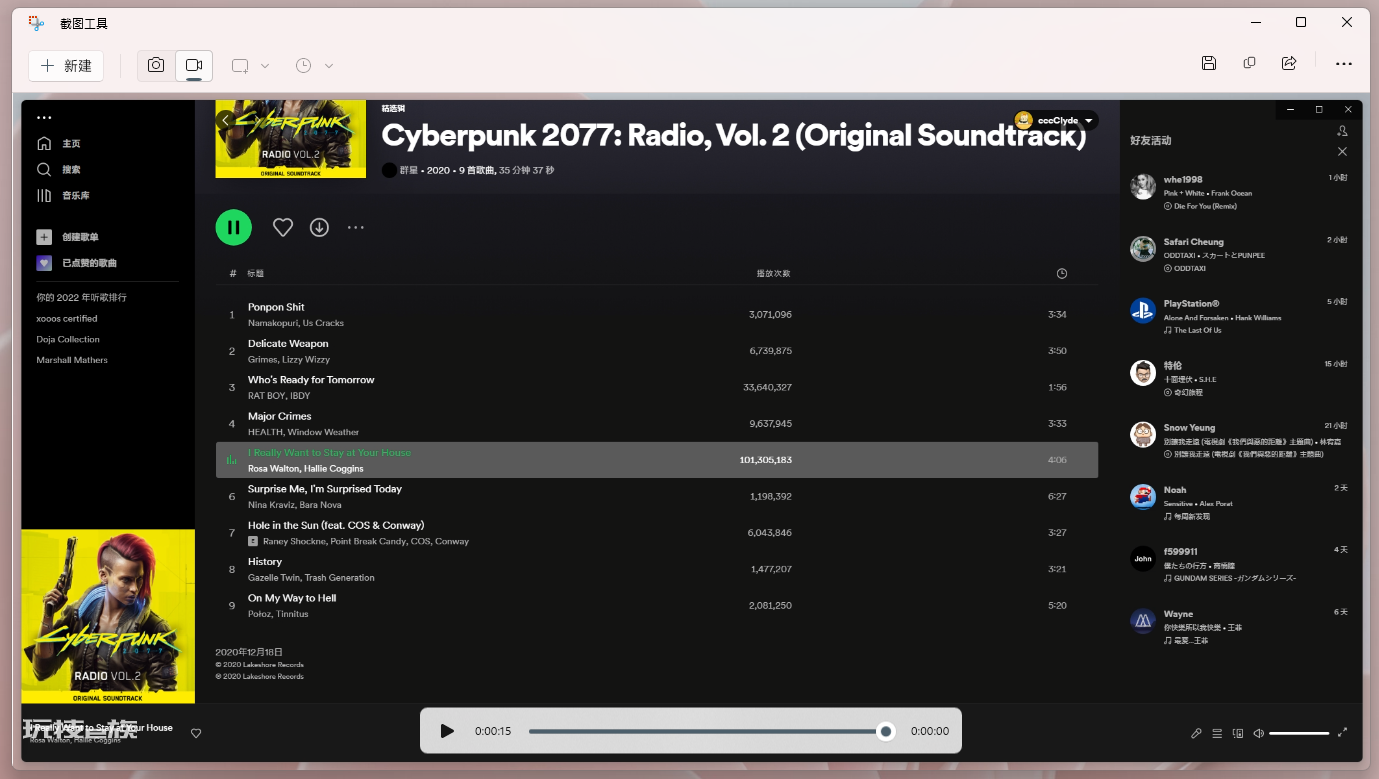Click the duration clock column header
Screen dimensions: 1379x779
point(1062,274)
